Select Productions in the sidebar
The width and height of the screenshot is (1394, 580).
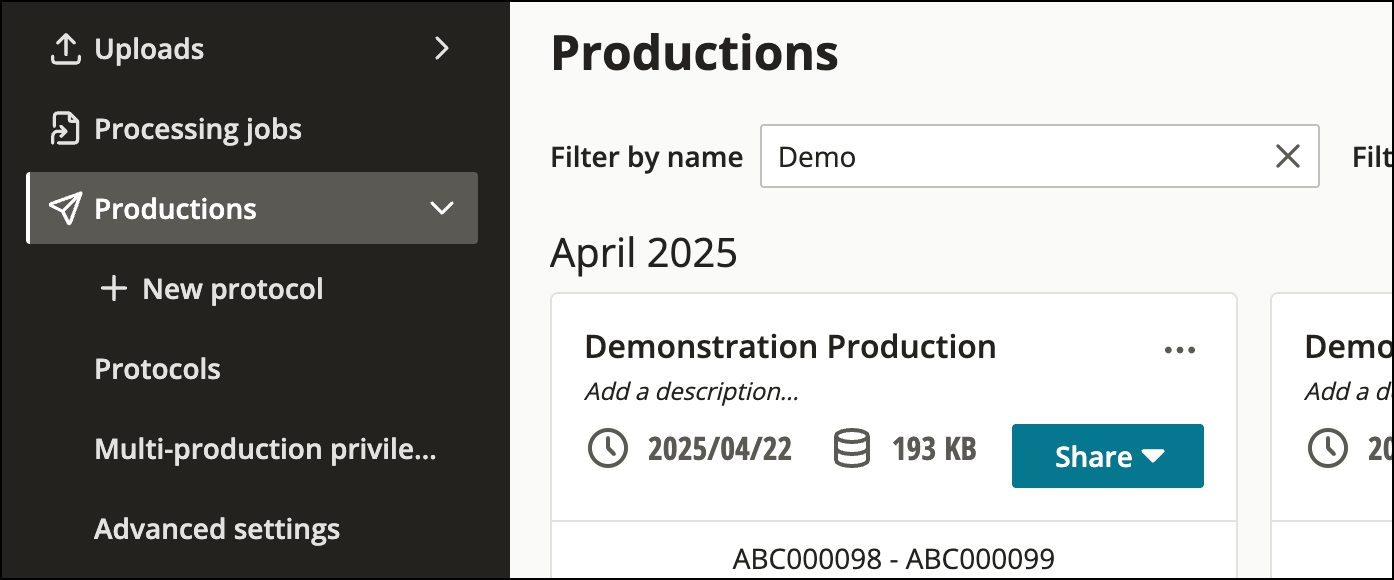tap(252, 208)
